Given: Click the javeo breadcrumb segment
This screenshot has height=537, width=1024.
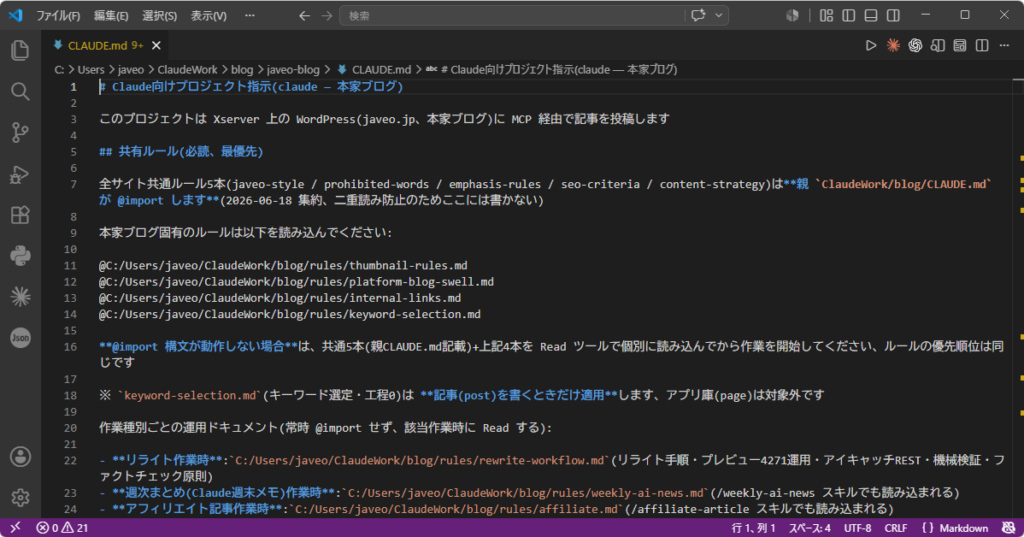Looking at the screenshot, I should 131,69.
